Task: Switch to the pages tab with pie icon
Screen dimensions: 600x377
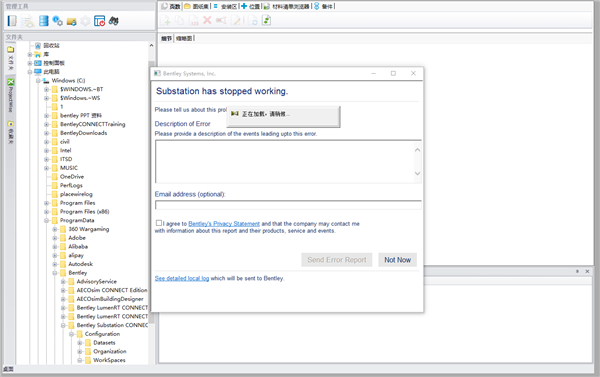Action: click(x=171, y=6)
